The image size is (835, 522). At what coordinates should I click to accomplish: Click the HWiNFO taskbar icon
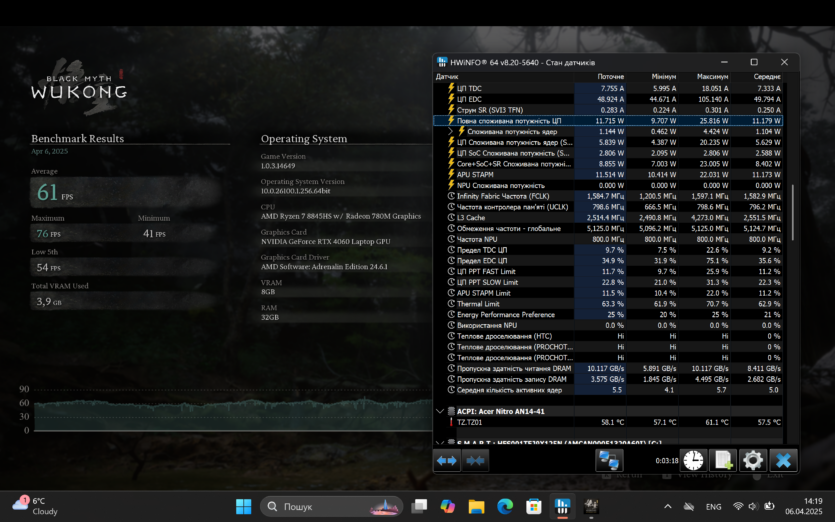(562, 506)
